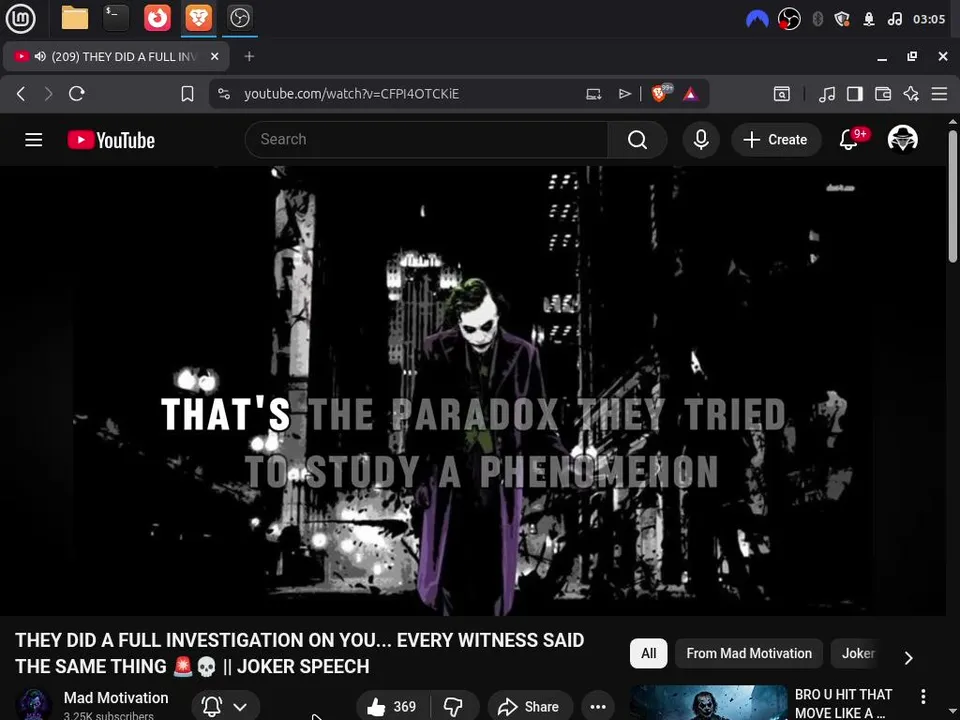
Task: Toggle Brave Shields lion icon
Action: pyautogui.click(x=661, y=93)
